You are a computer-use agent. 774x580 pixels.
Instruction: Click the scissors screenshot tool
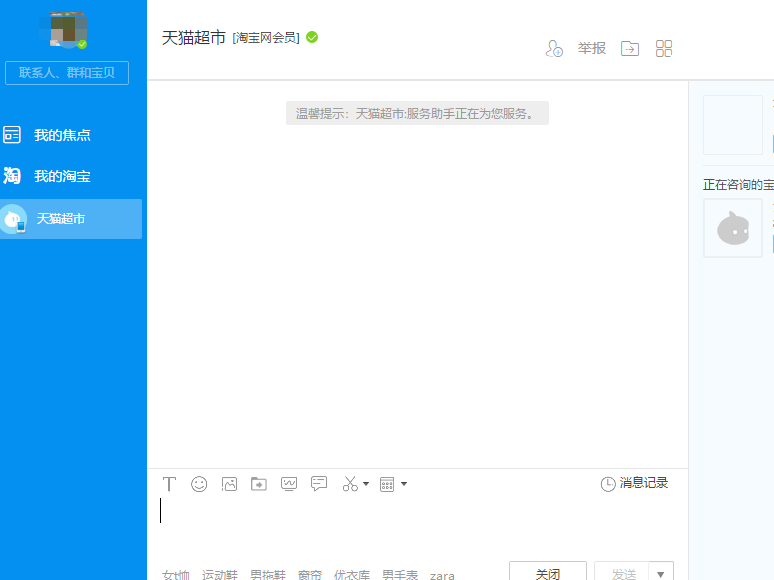(x=350, y=484)
